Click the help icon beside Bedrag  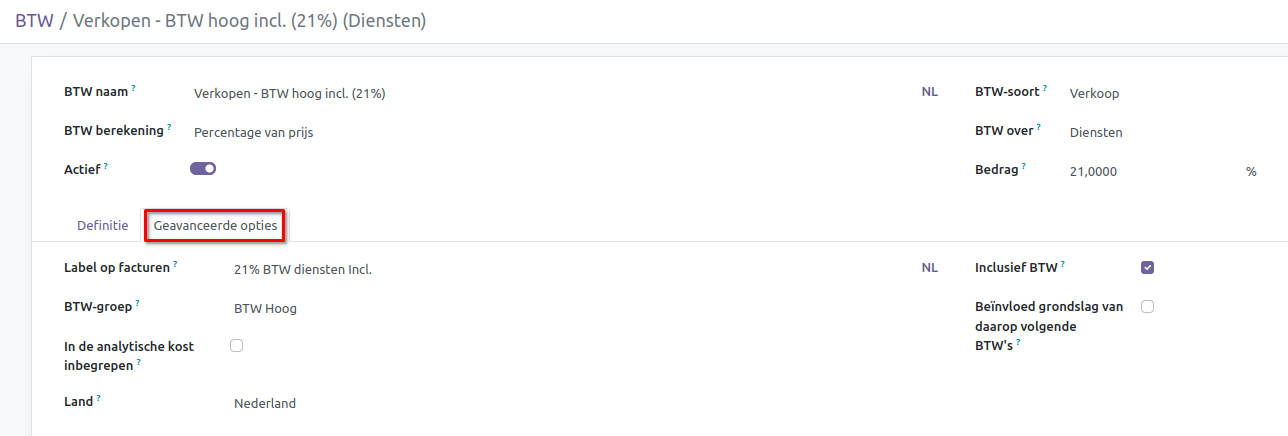(1024, 167)
